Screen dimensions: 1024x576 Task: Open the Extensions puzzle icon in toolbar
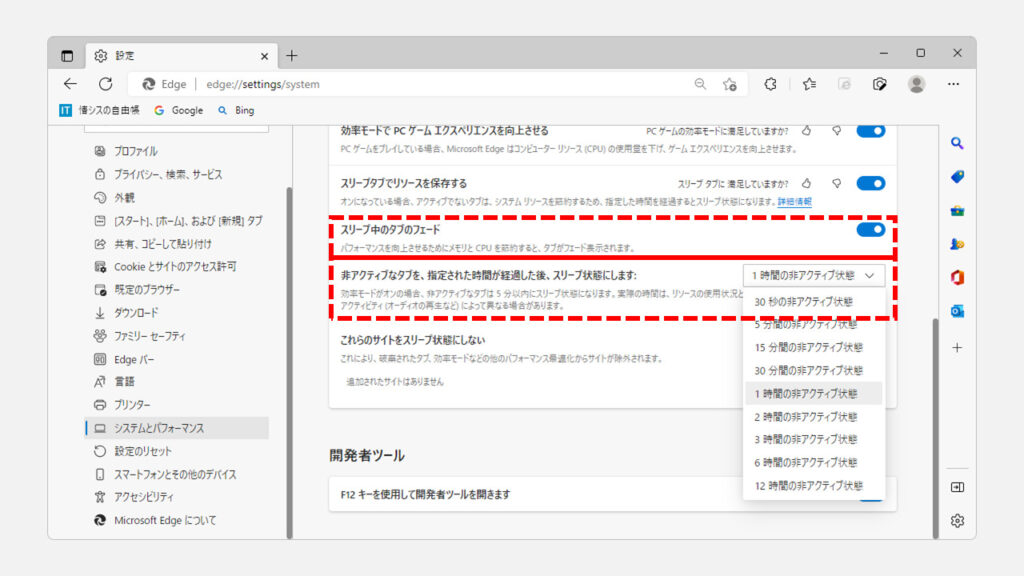770,84
